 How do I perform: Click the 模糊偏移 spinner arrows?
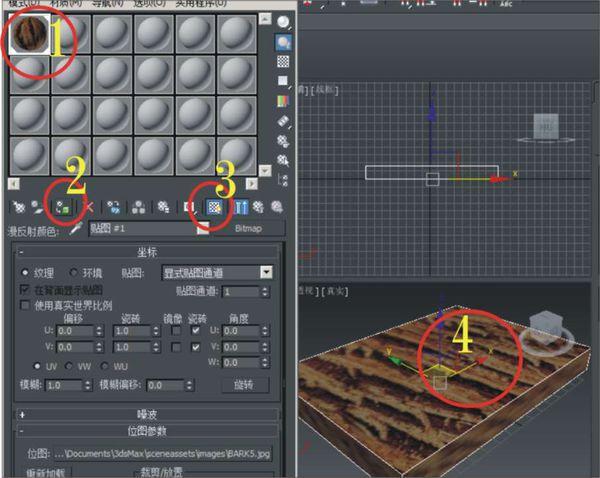click(x=189, y=385)
